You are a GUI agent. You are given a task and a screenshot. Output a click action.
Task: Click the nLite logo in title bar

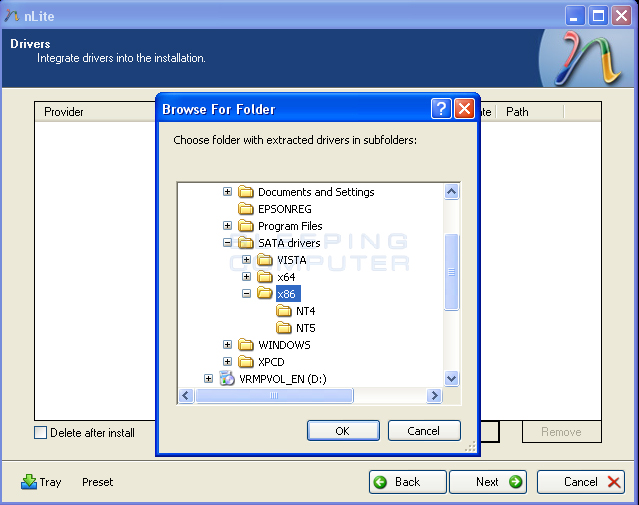11,15
